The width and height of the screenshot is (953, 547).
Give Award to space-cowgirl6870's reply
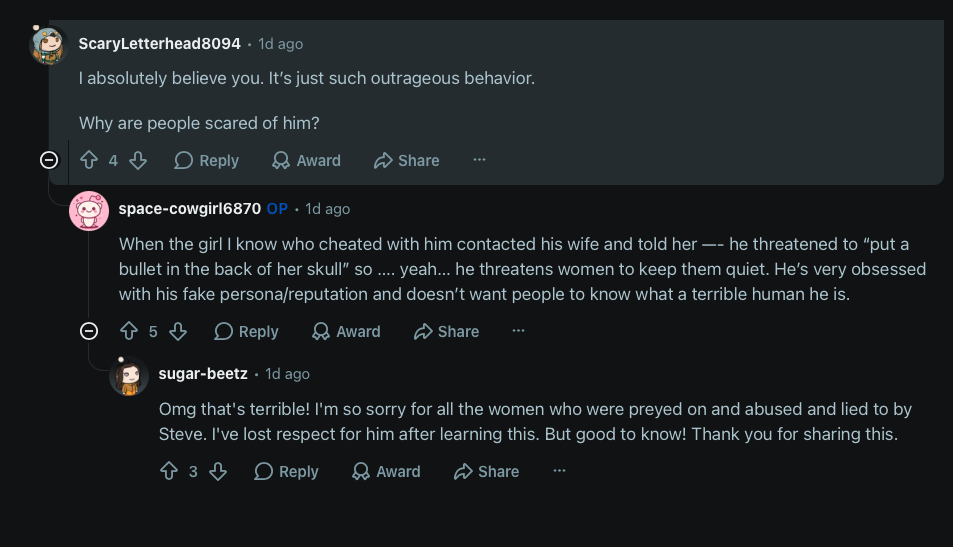click(x=346, y=331)
